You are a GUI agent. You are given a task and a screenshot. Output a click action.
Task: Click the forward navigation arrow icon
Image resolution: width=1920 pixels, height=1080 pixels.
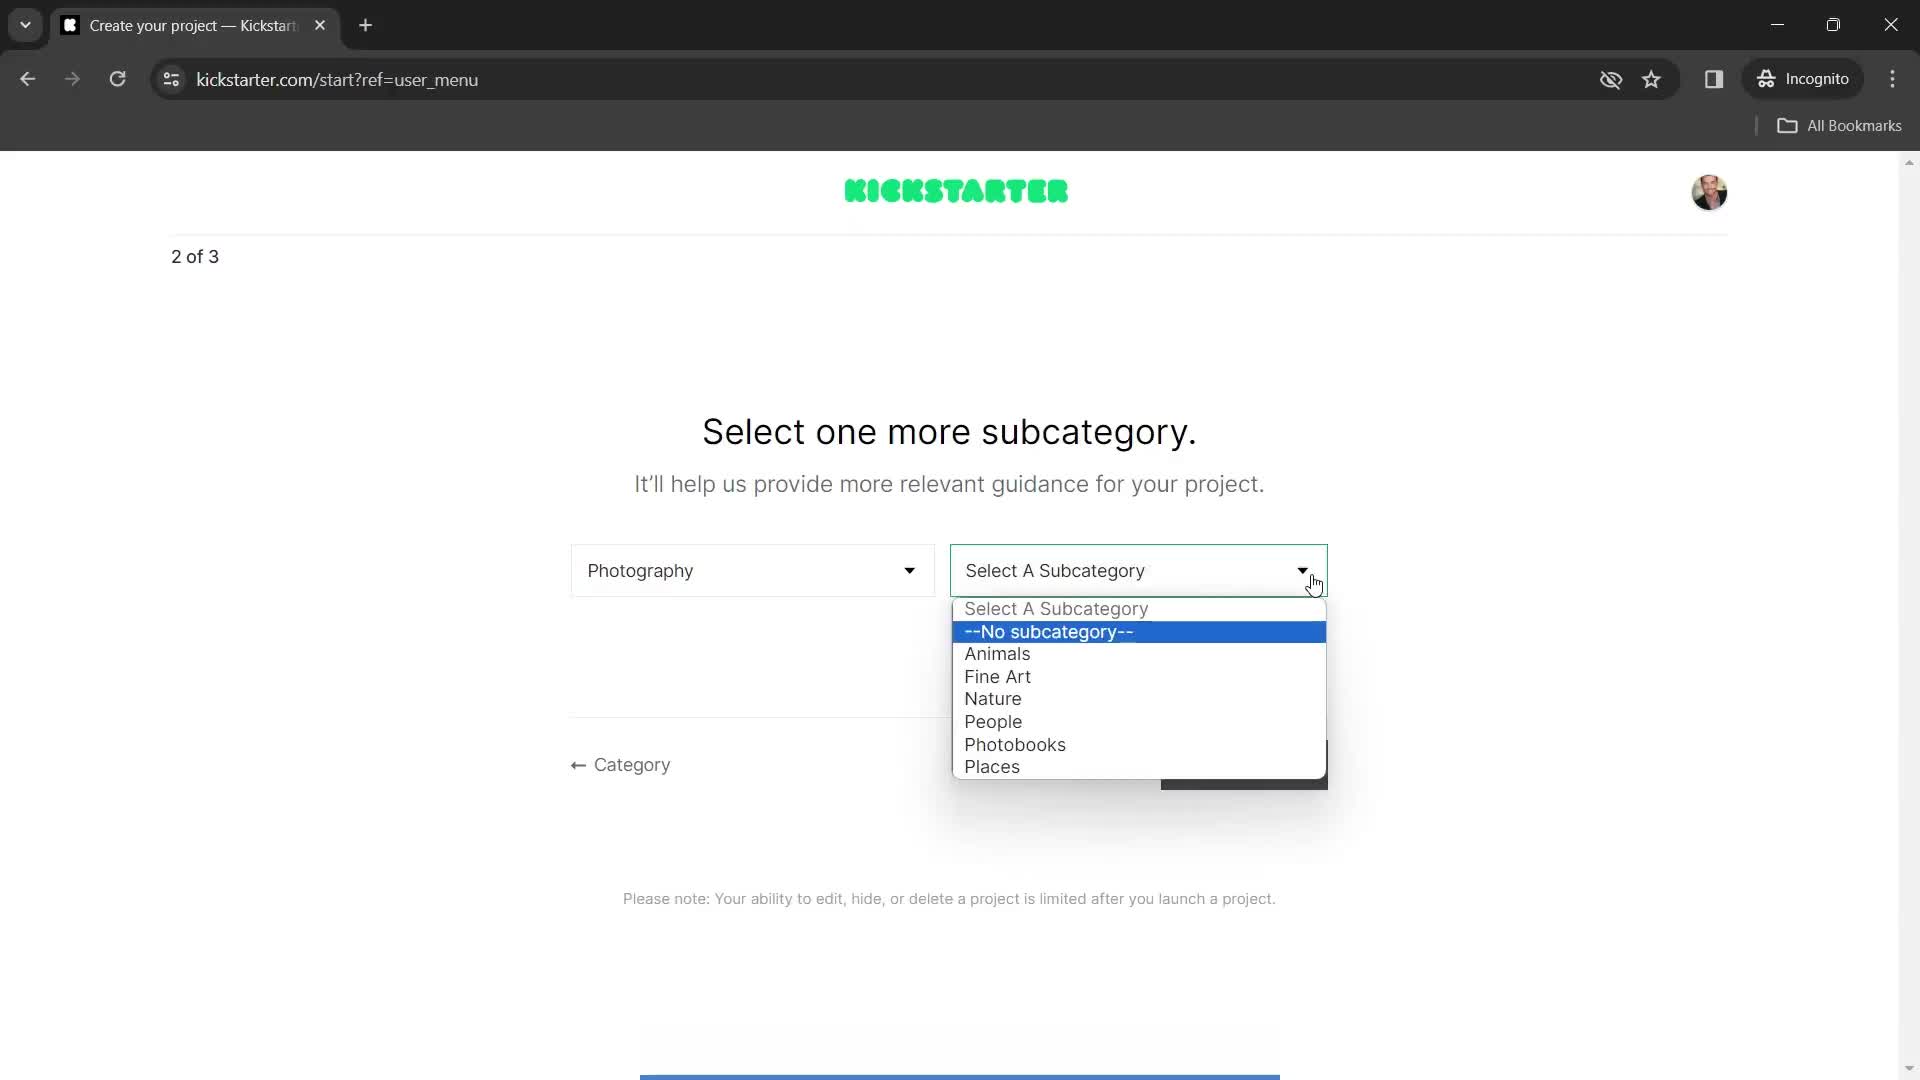71,79
